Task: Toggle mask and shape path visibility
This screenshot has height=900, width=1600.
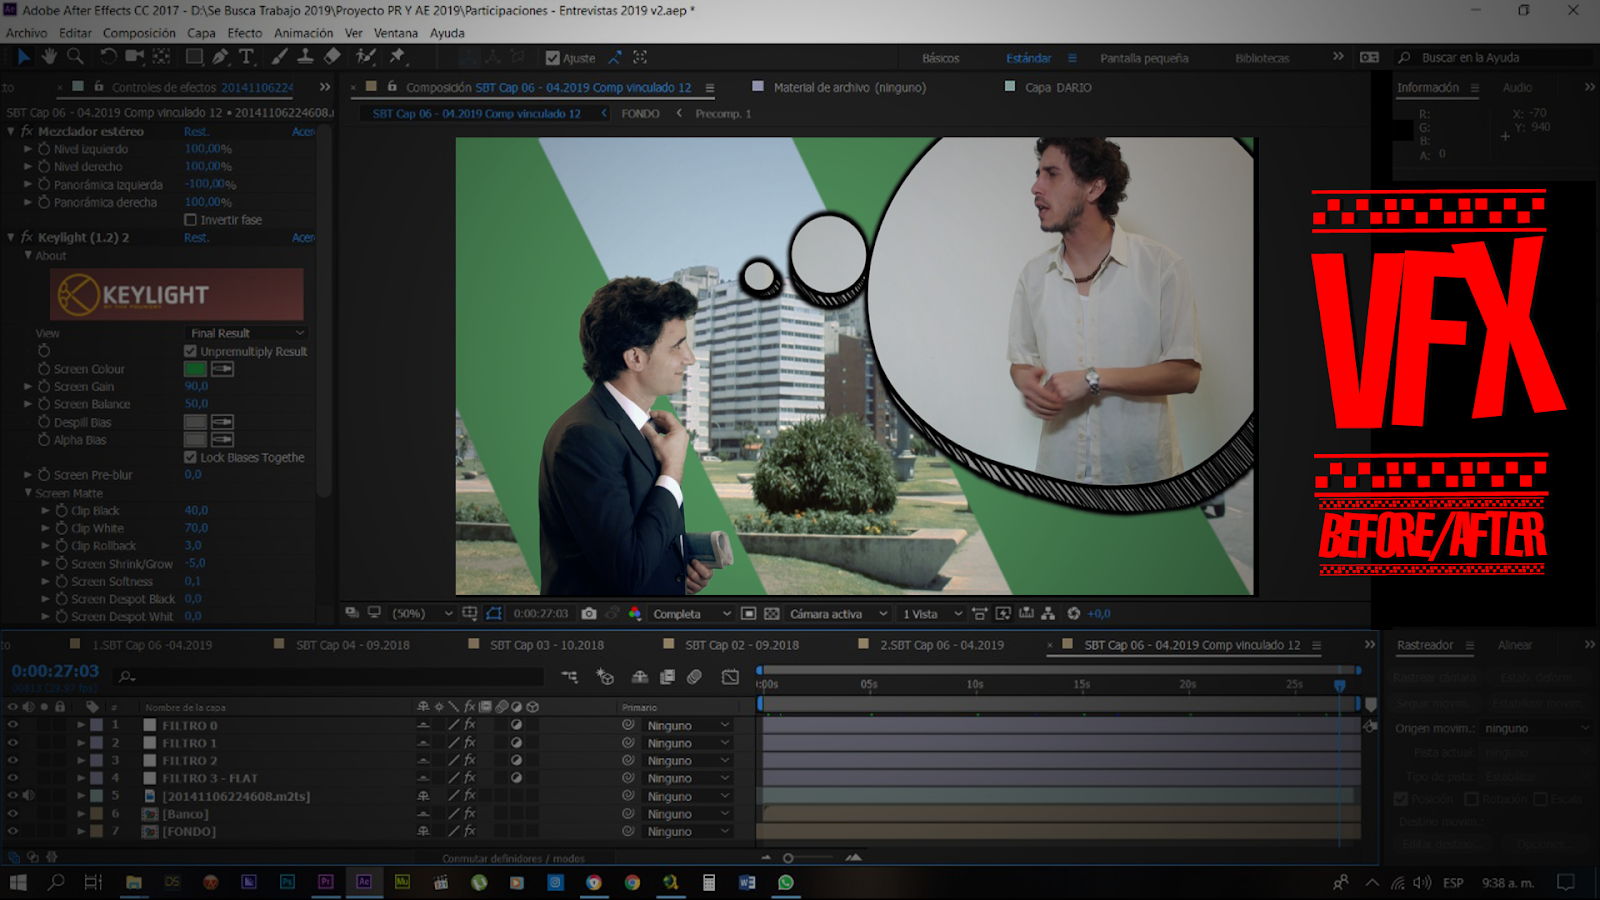Action: [x=494, y=613]
